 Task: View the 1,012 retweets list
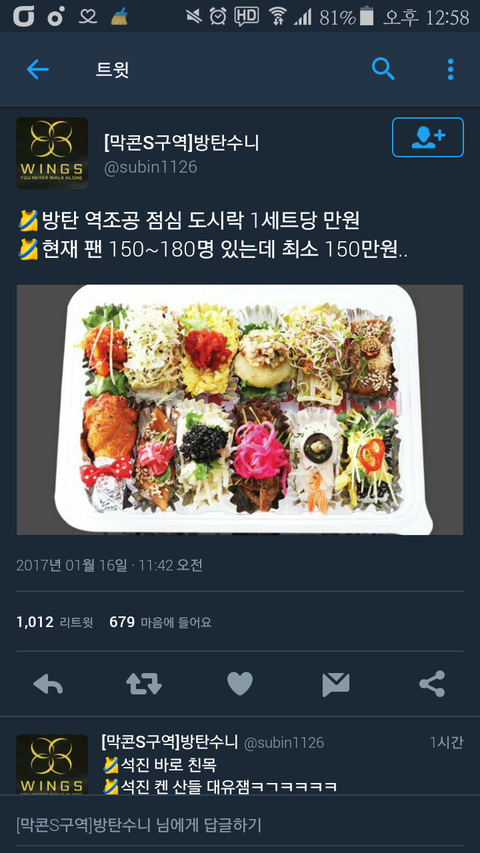point(55,622)
